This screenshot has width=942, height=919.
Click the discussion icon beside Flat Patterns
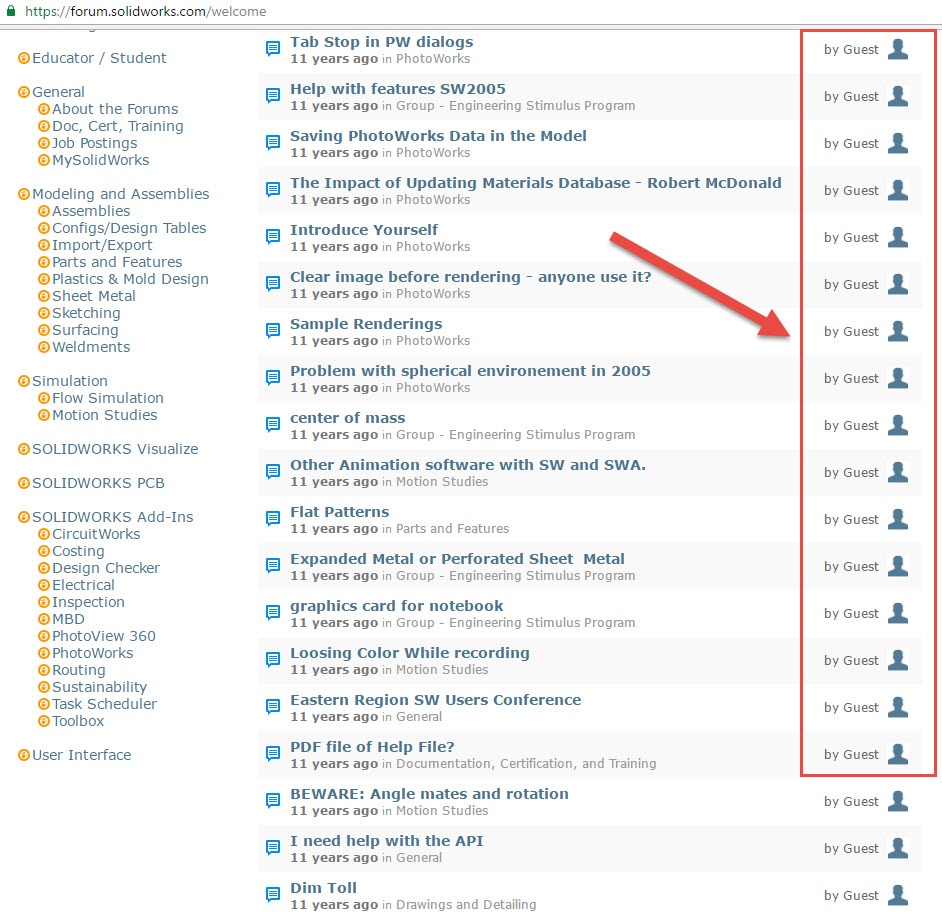click(273, 518)
